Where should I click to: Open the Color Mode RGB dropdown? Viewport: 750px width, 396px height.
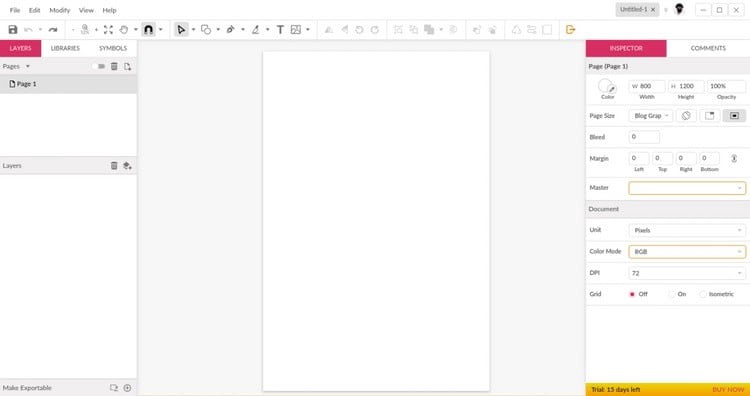coord(687,252)
